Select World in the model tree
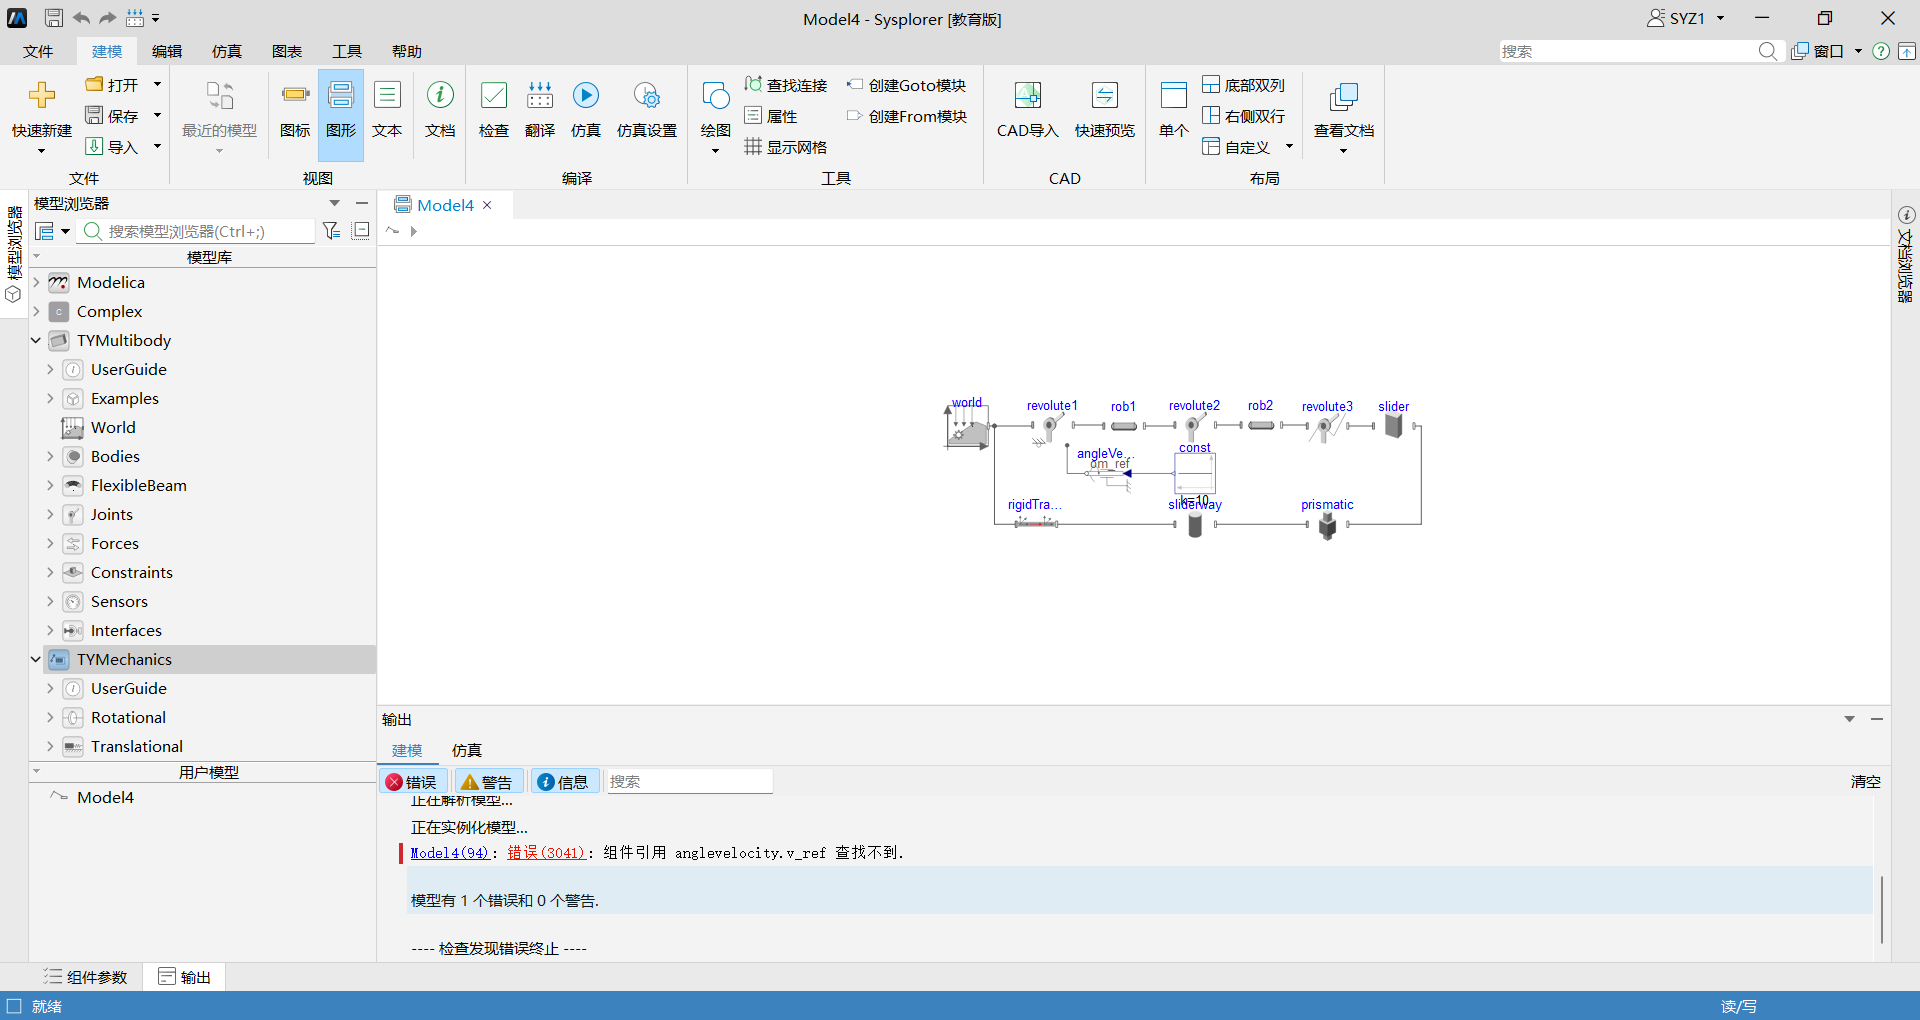This screenshot has width=1920, height=1020. [113, 427]
